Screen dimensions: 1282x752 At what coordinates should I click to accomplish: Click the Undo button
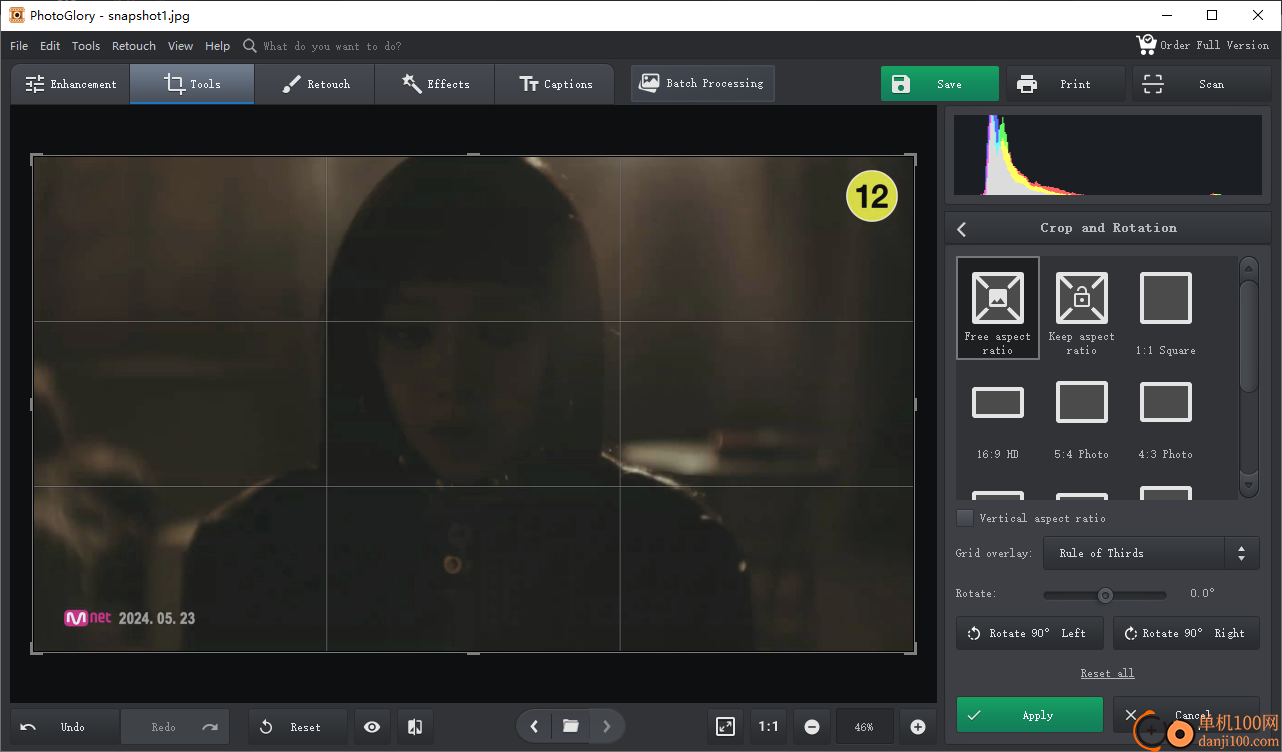click(65, 727)
